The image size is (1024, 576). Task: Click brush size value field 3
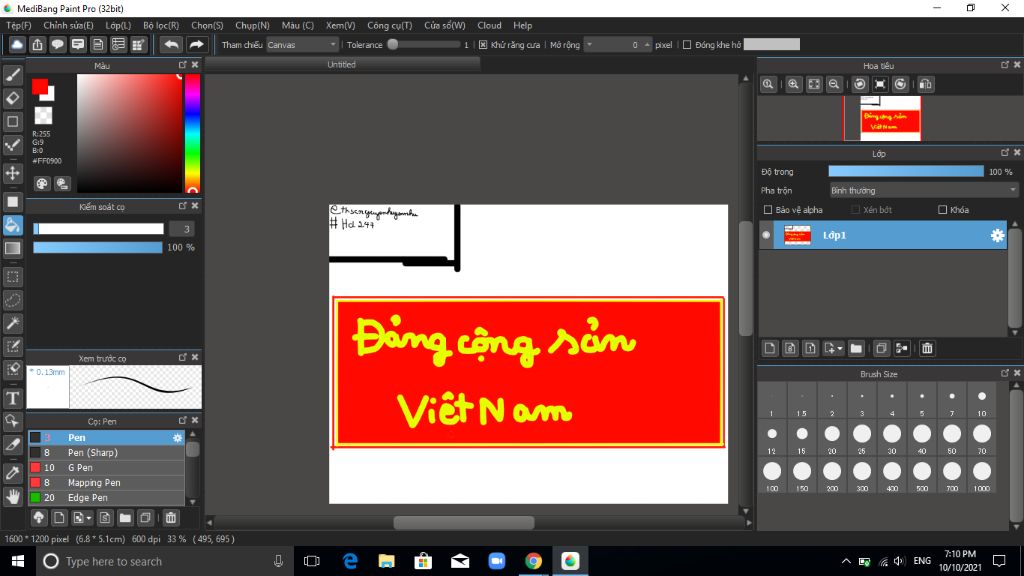[182, 229]
